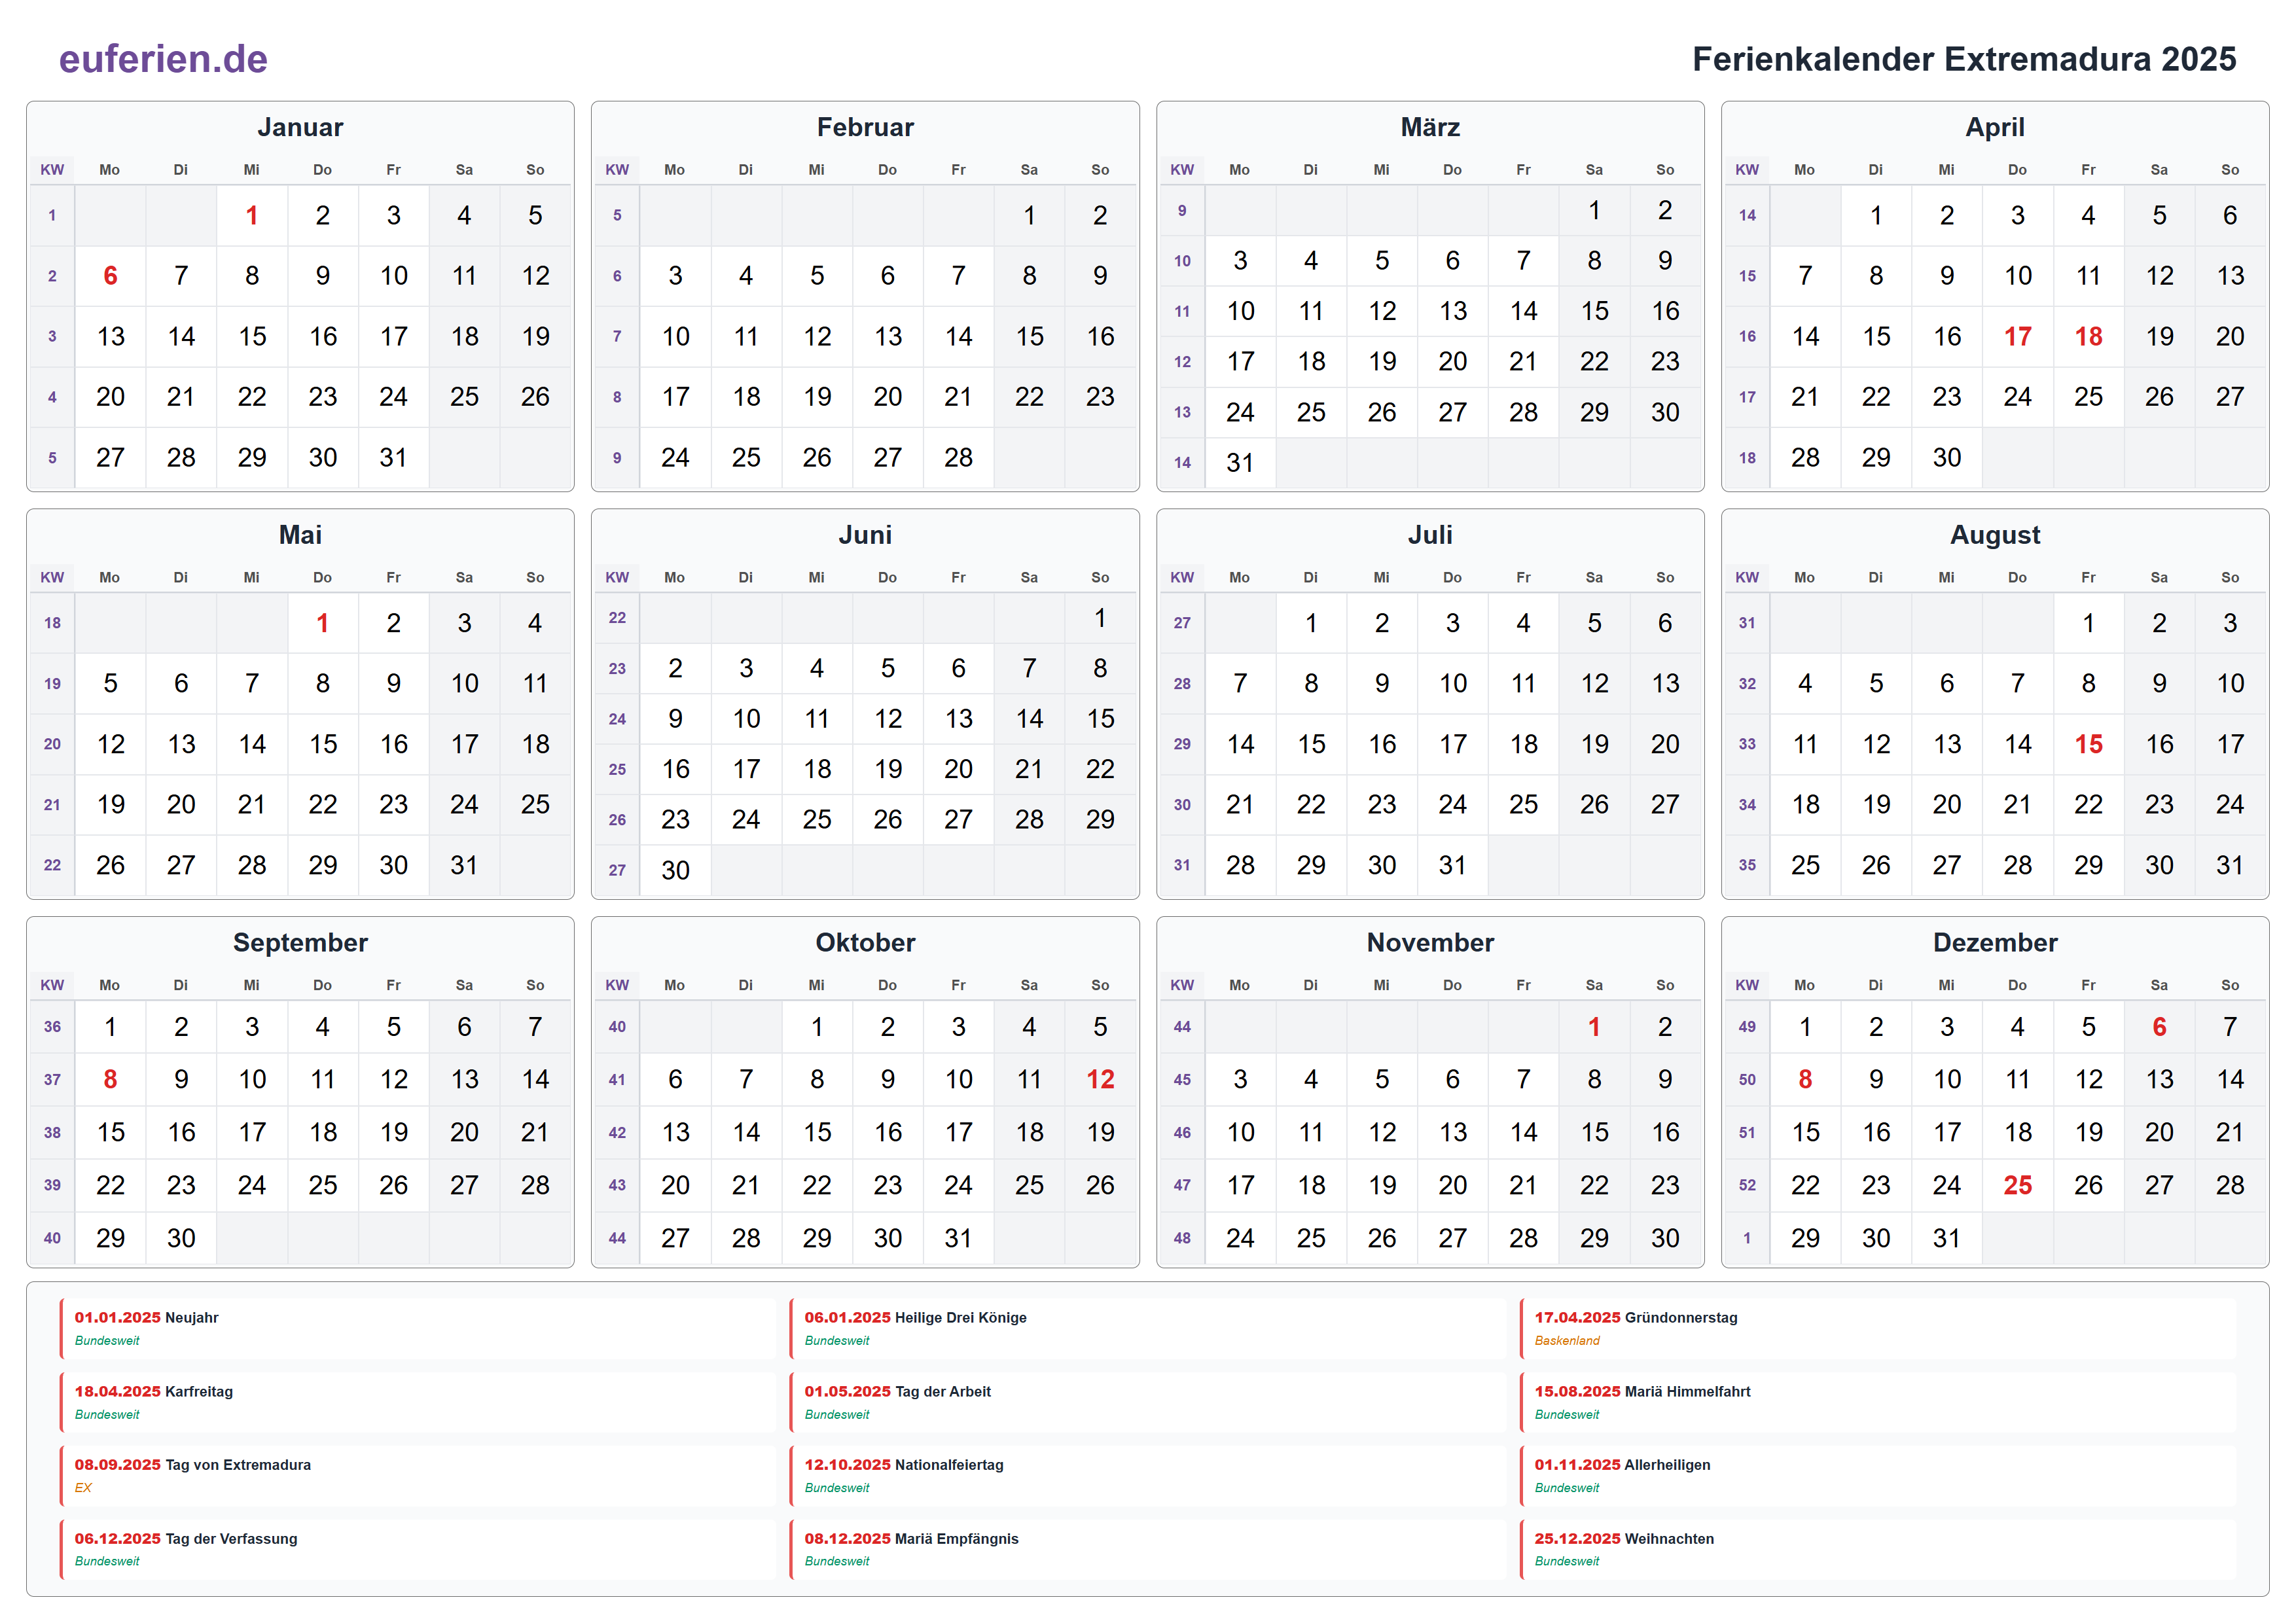
Task: Click week number 35 in August
Action: click(x=1747, y=865)
